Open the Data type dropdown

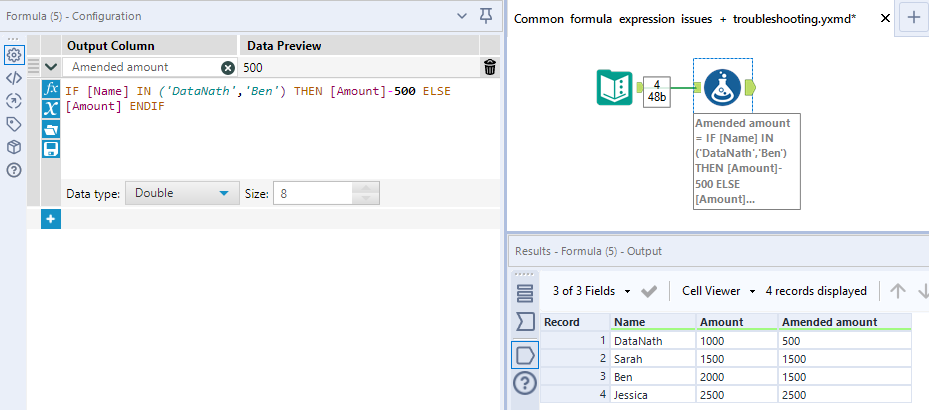tap(182, 193)
